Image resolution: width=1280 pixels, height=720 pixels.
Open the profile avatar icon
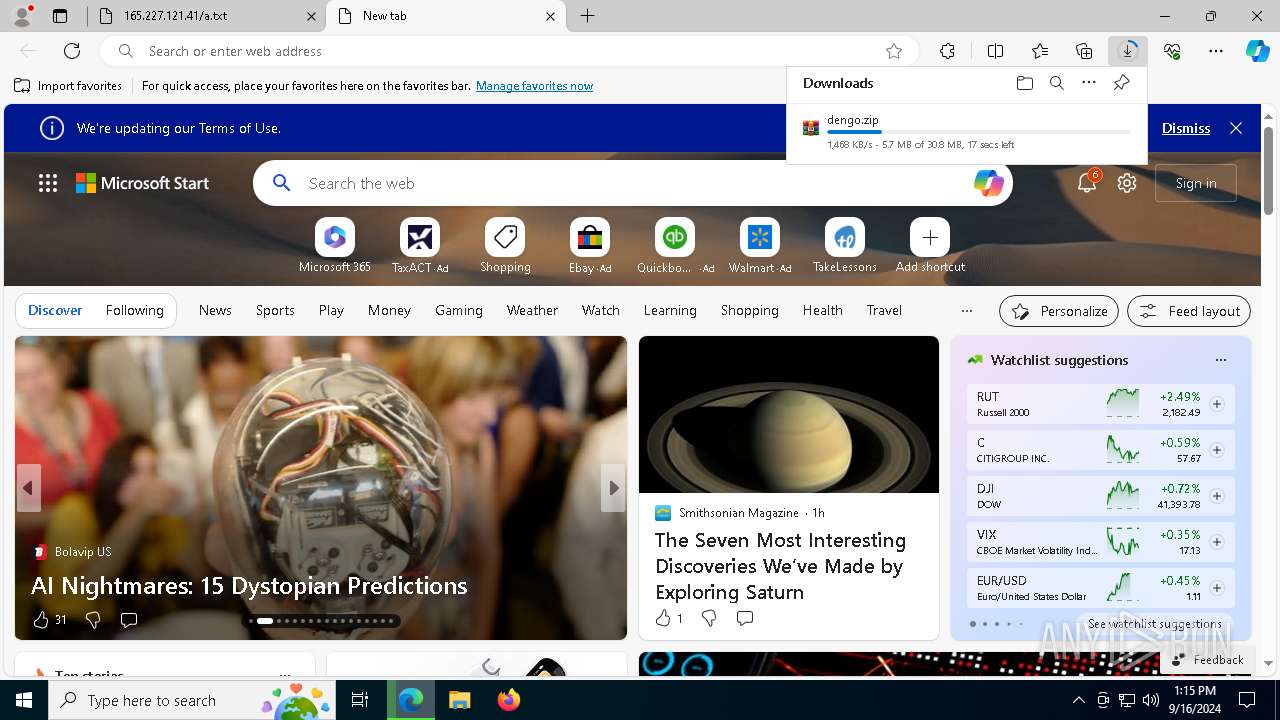(x=22, y=14)
